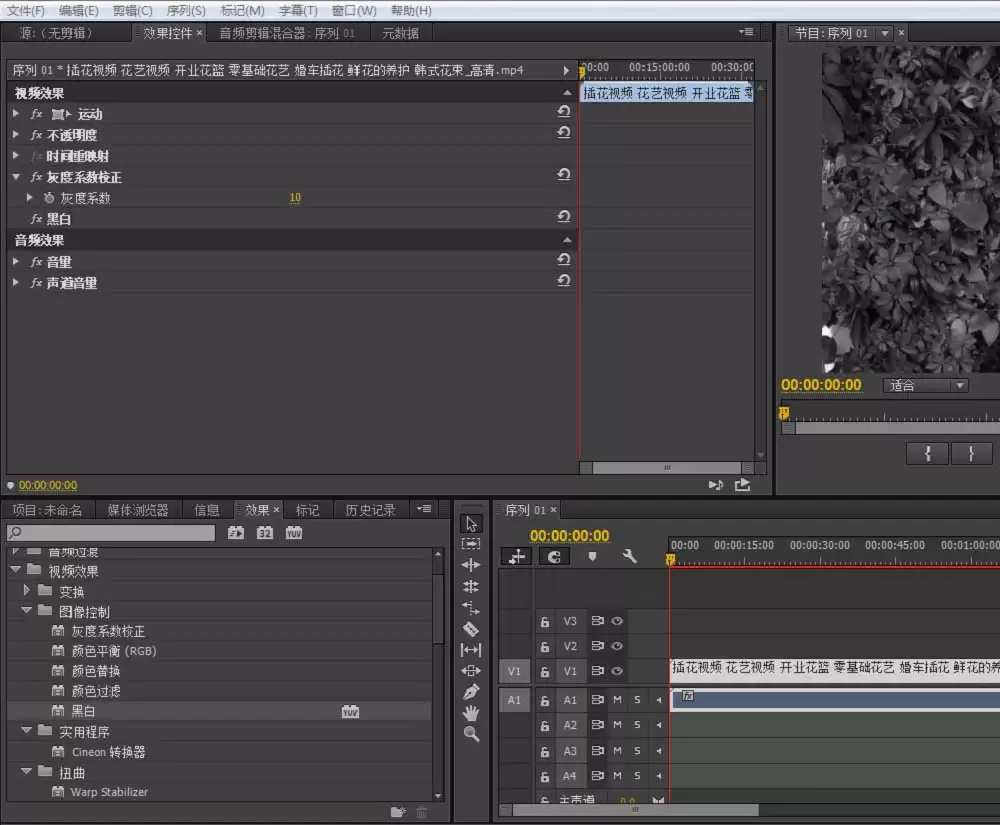The height and width of the screenshot is (825, 1000).
Task: Open the 适合 zoom level dropdown
Action: (925, 385)
